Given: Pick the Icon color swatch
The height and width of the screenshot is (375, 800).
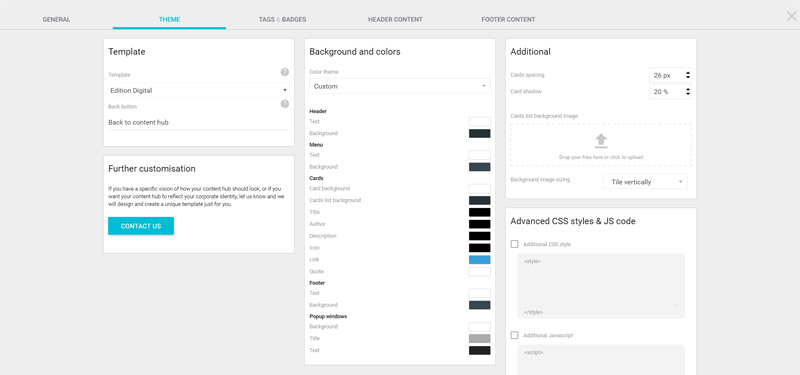Looking at the screenshot, I should [x=480, y=248].
